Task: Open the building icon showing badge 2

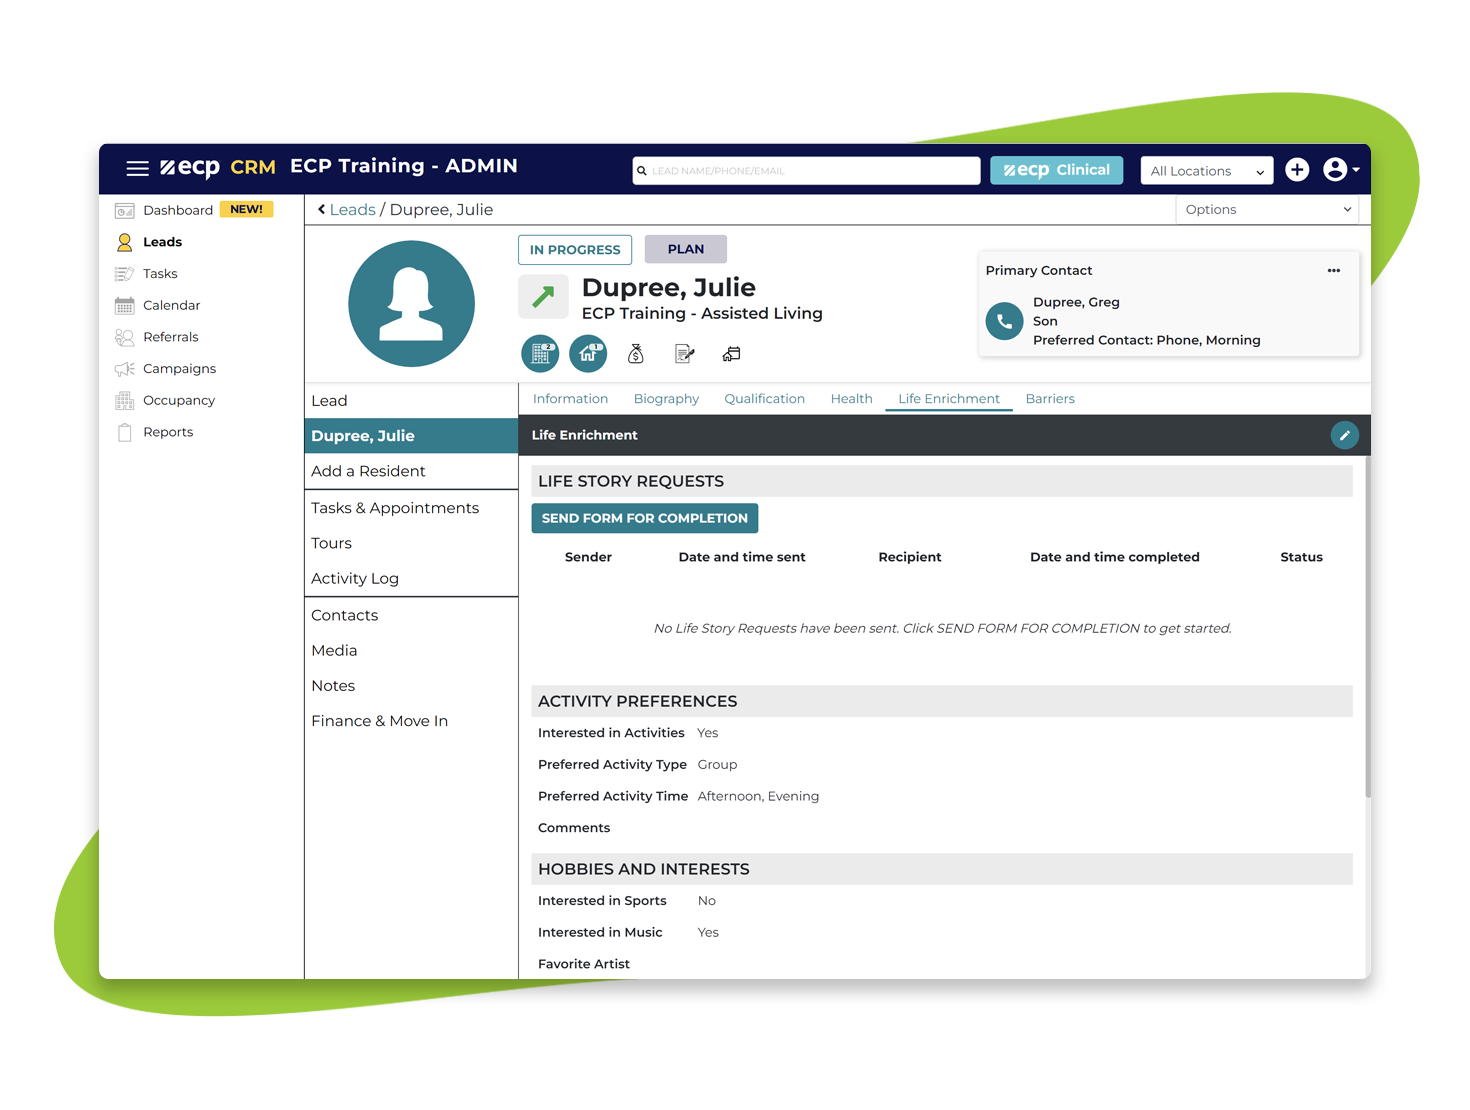Action: [540, 353]
